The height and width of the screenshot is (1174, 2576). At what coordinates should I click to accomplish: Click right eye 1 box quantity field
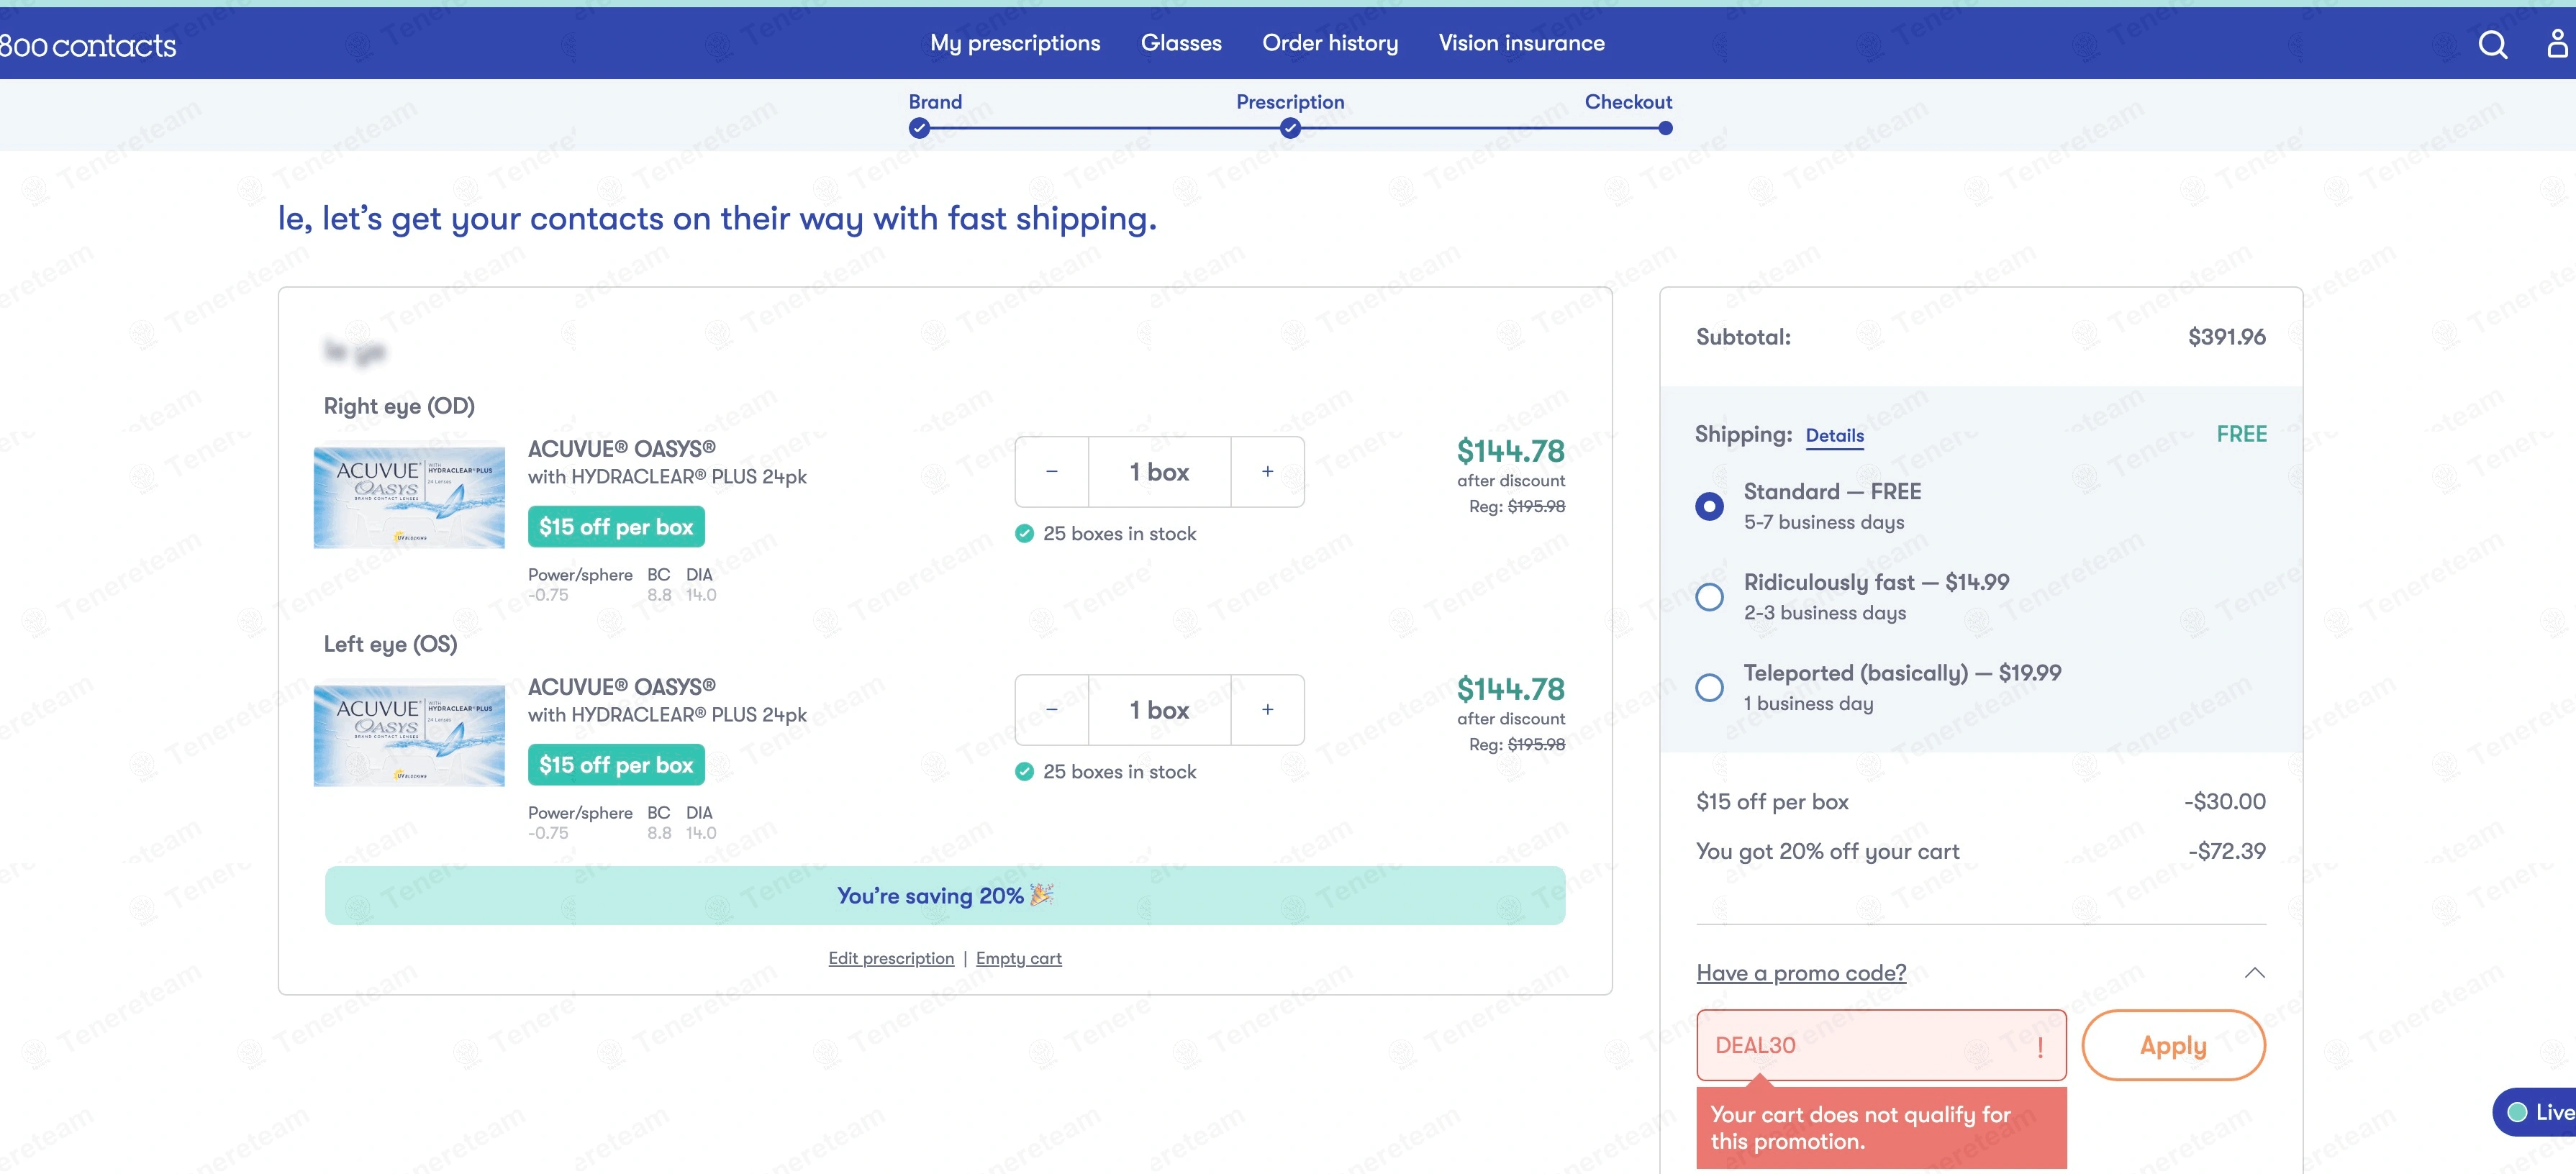click(1159, 471)
